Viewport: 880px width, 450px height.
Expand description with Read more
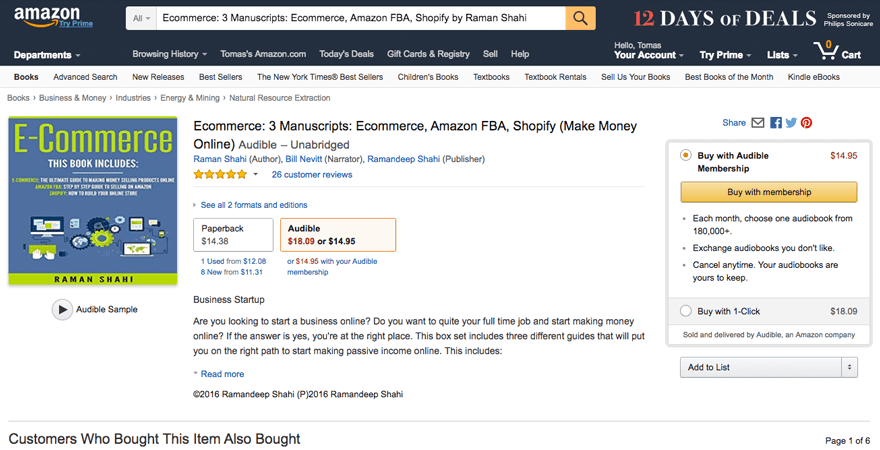(x=222, y=374)
